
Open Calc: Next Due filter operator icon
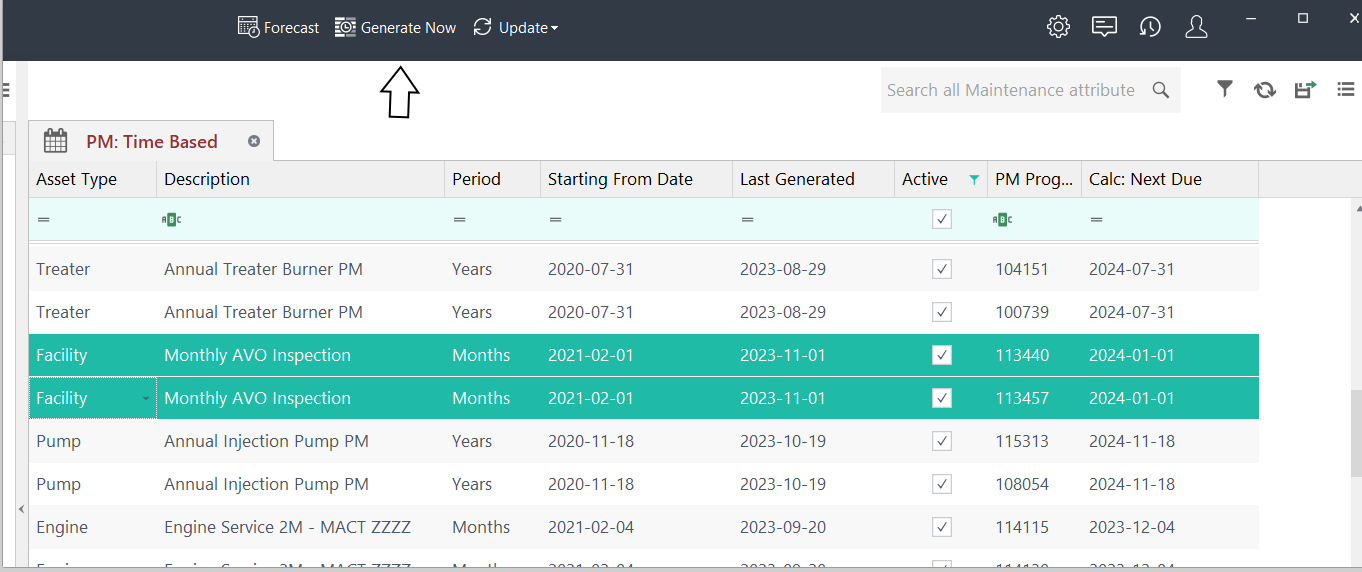click(x=1096, y=219)
